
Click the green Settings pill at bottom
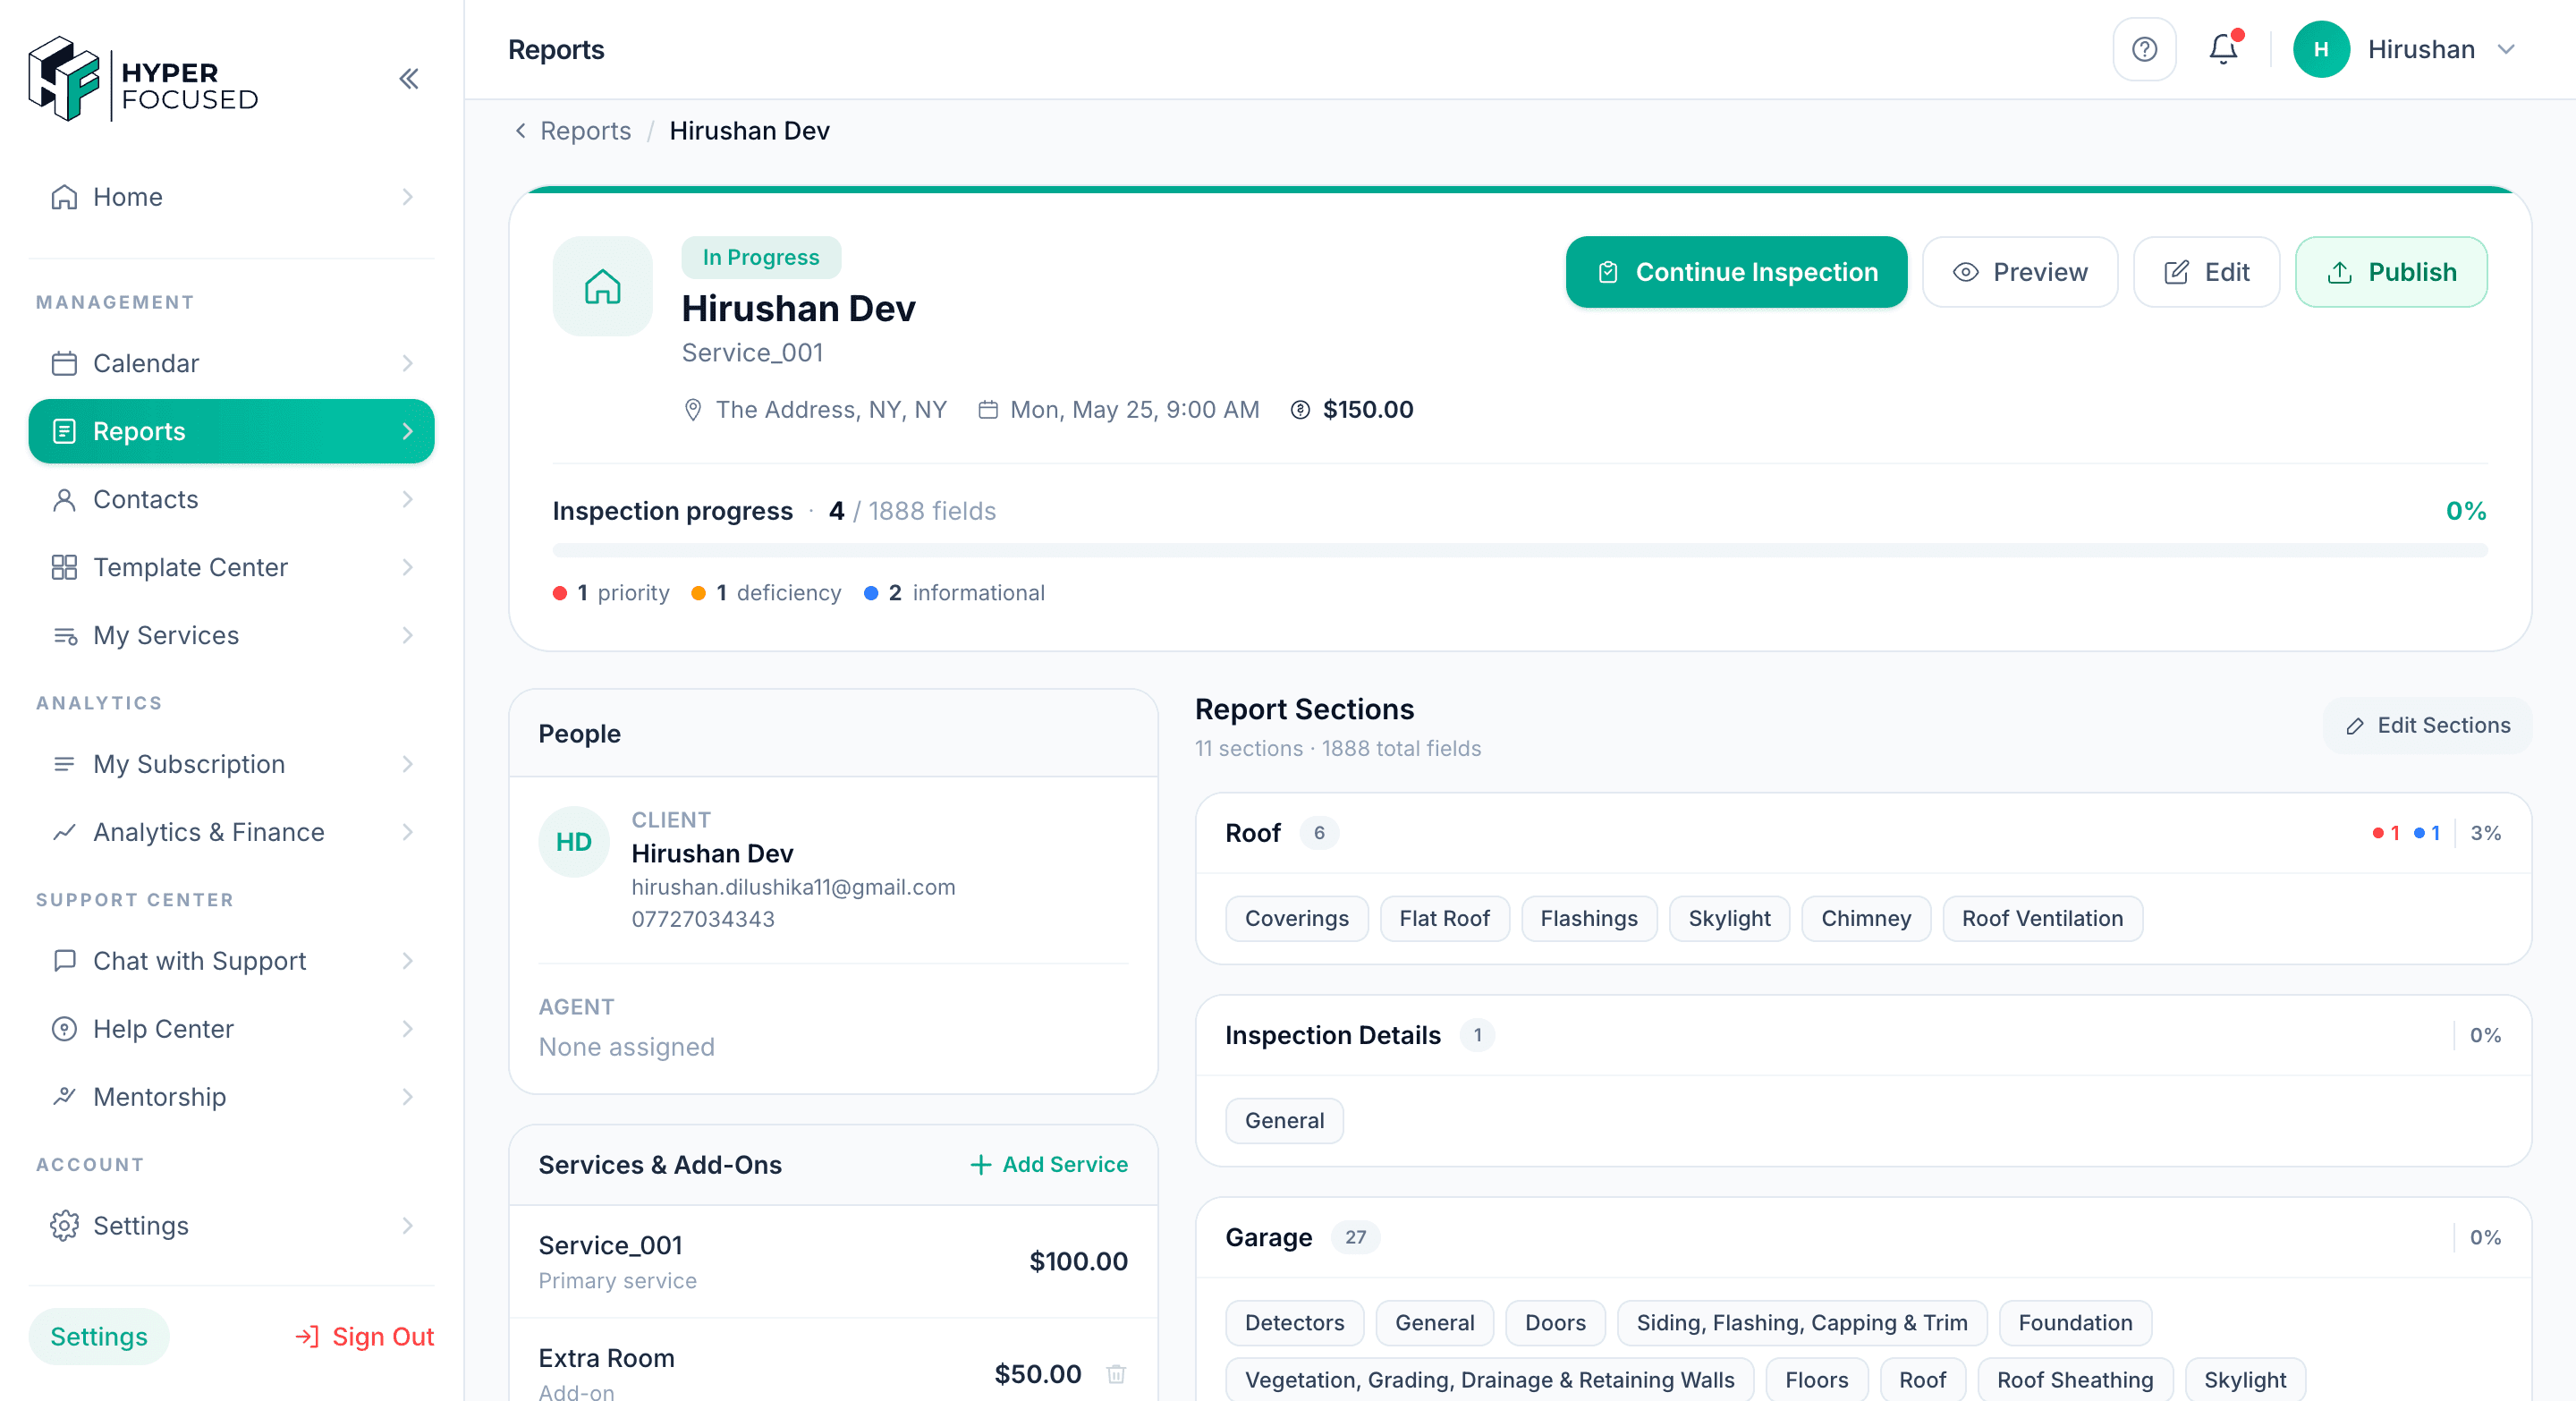[x=99, y=1337]
